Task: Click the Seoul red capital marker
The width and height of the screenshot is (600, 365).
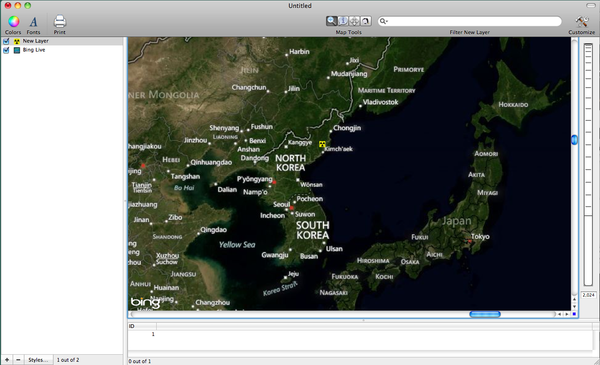Action: point(292,208)
